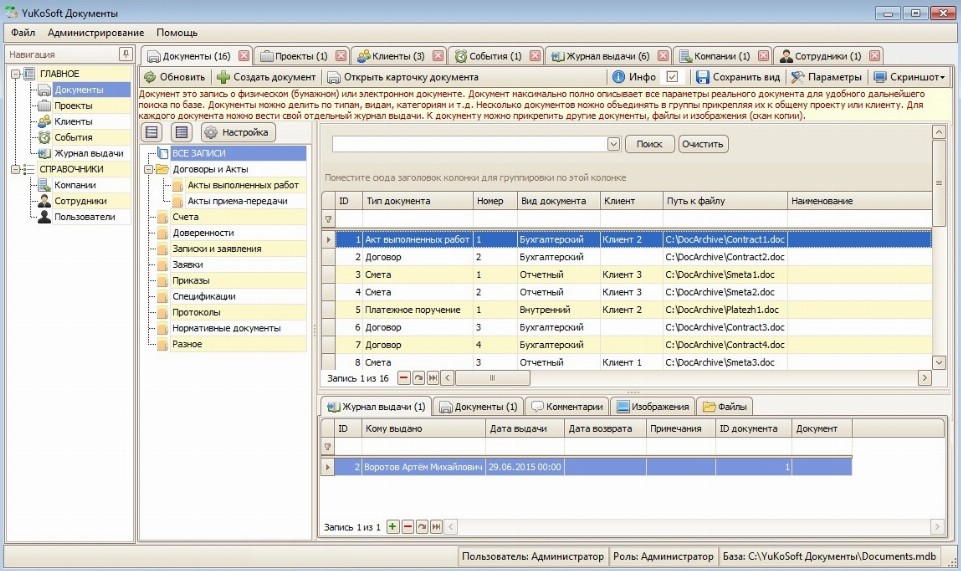This screenshot has width=961, height=571.
Task: Open the search field dropdown arrow
Action: [x=614, y=145]
